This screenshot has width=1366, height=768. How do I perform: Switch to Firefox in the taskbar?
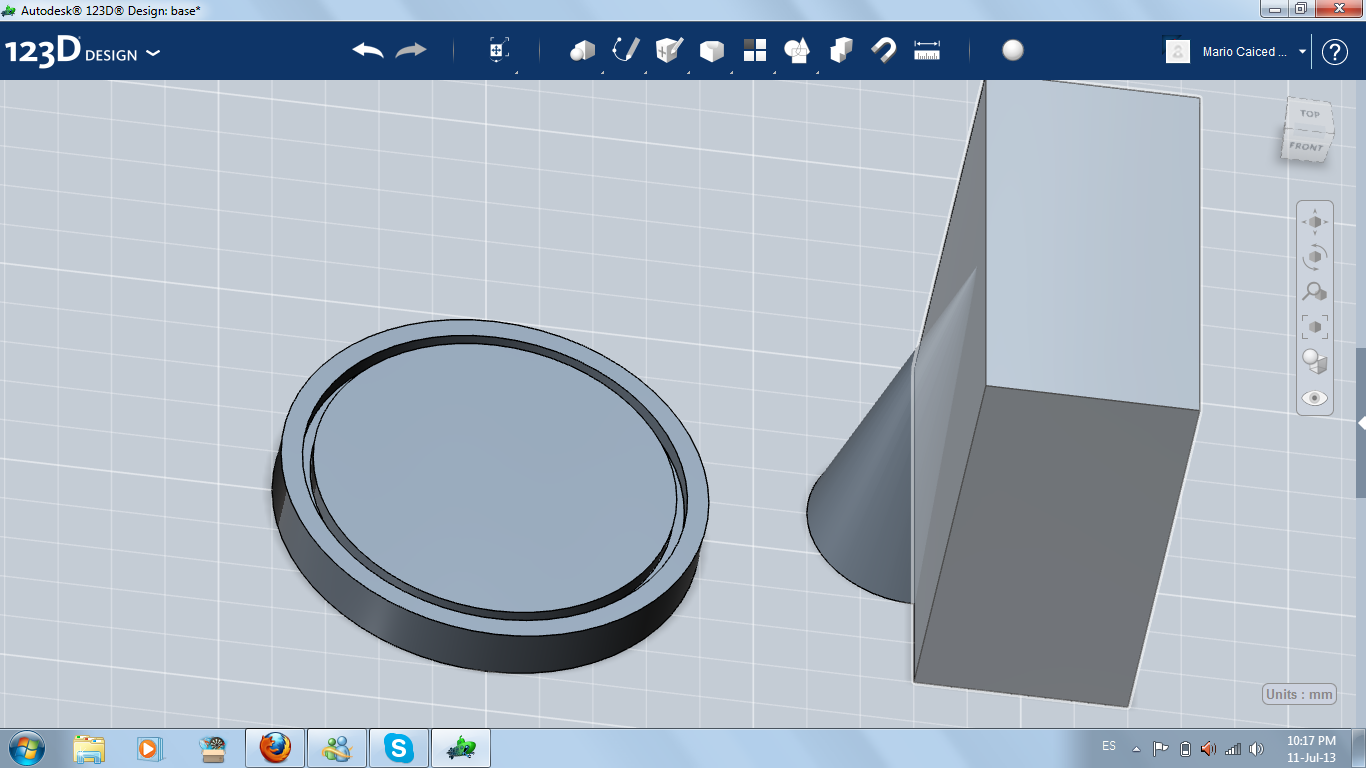pyautogui.click(x=274, y=748)
